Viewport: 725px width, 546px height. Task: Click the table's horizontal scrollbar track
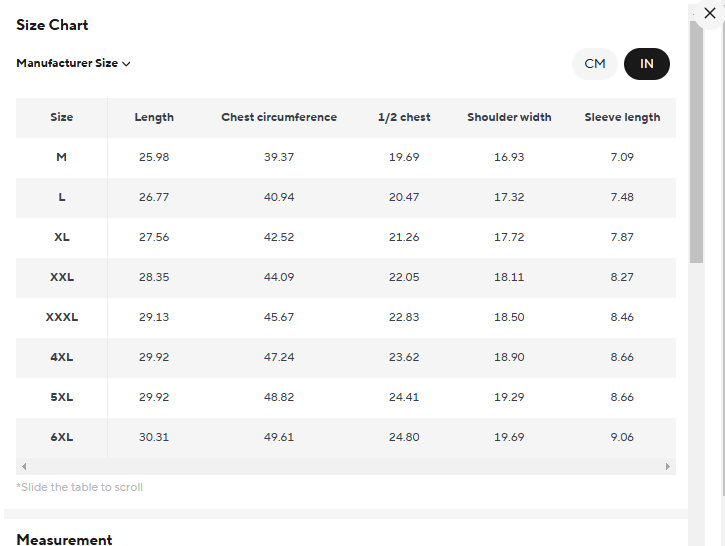click(x=345, y=467)
